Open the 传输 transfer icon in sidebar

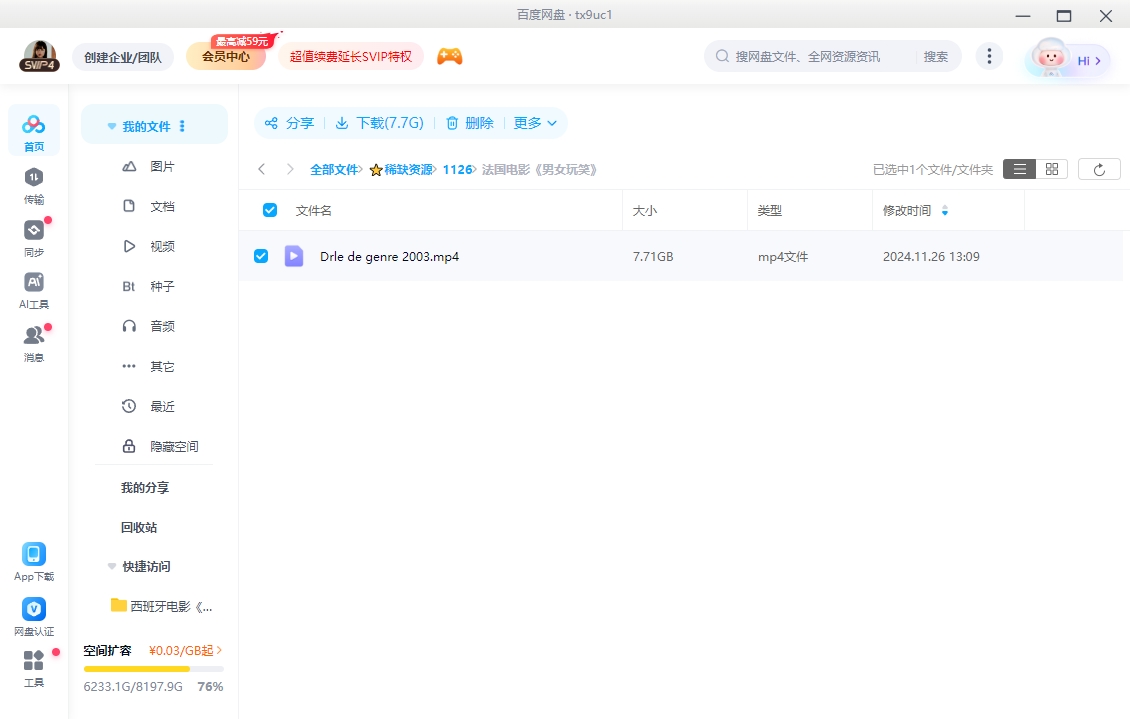click(34, 178)
